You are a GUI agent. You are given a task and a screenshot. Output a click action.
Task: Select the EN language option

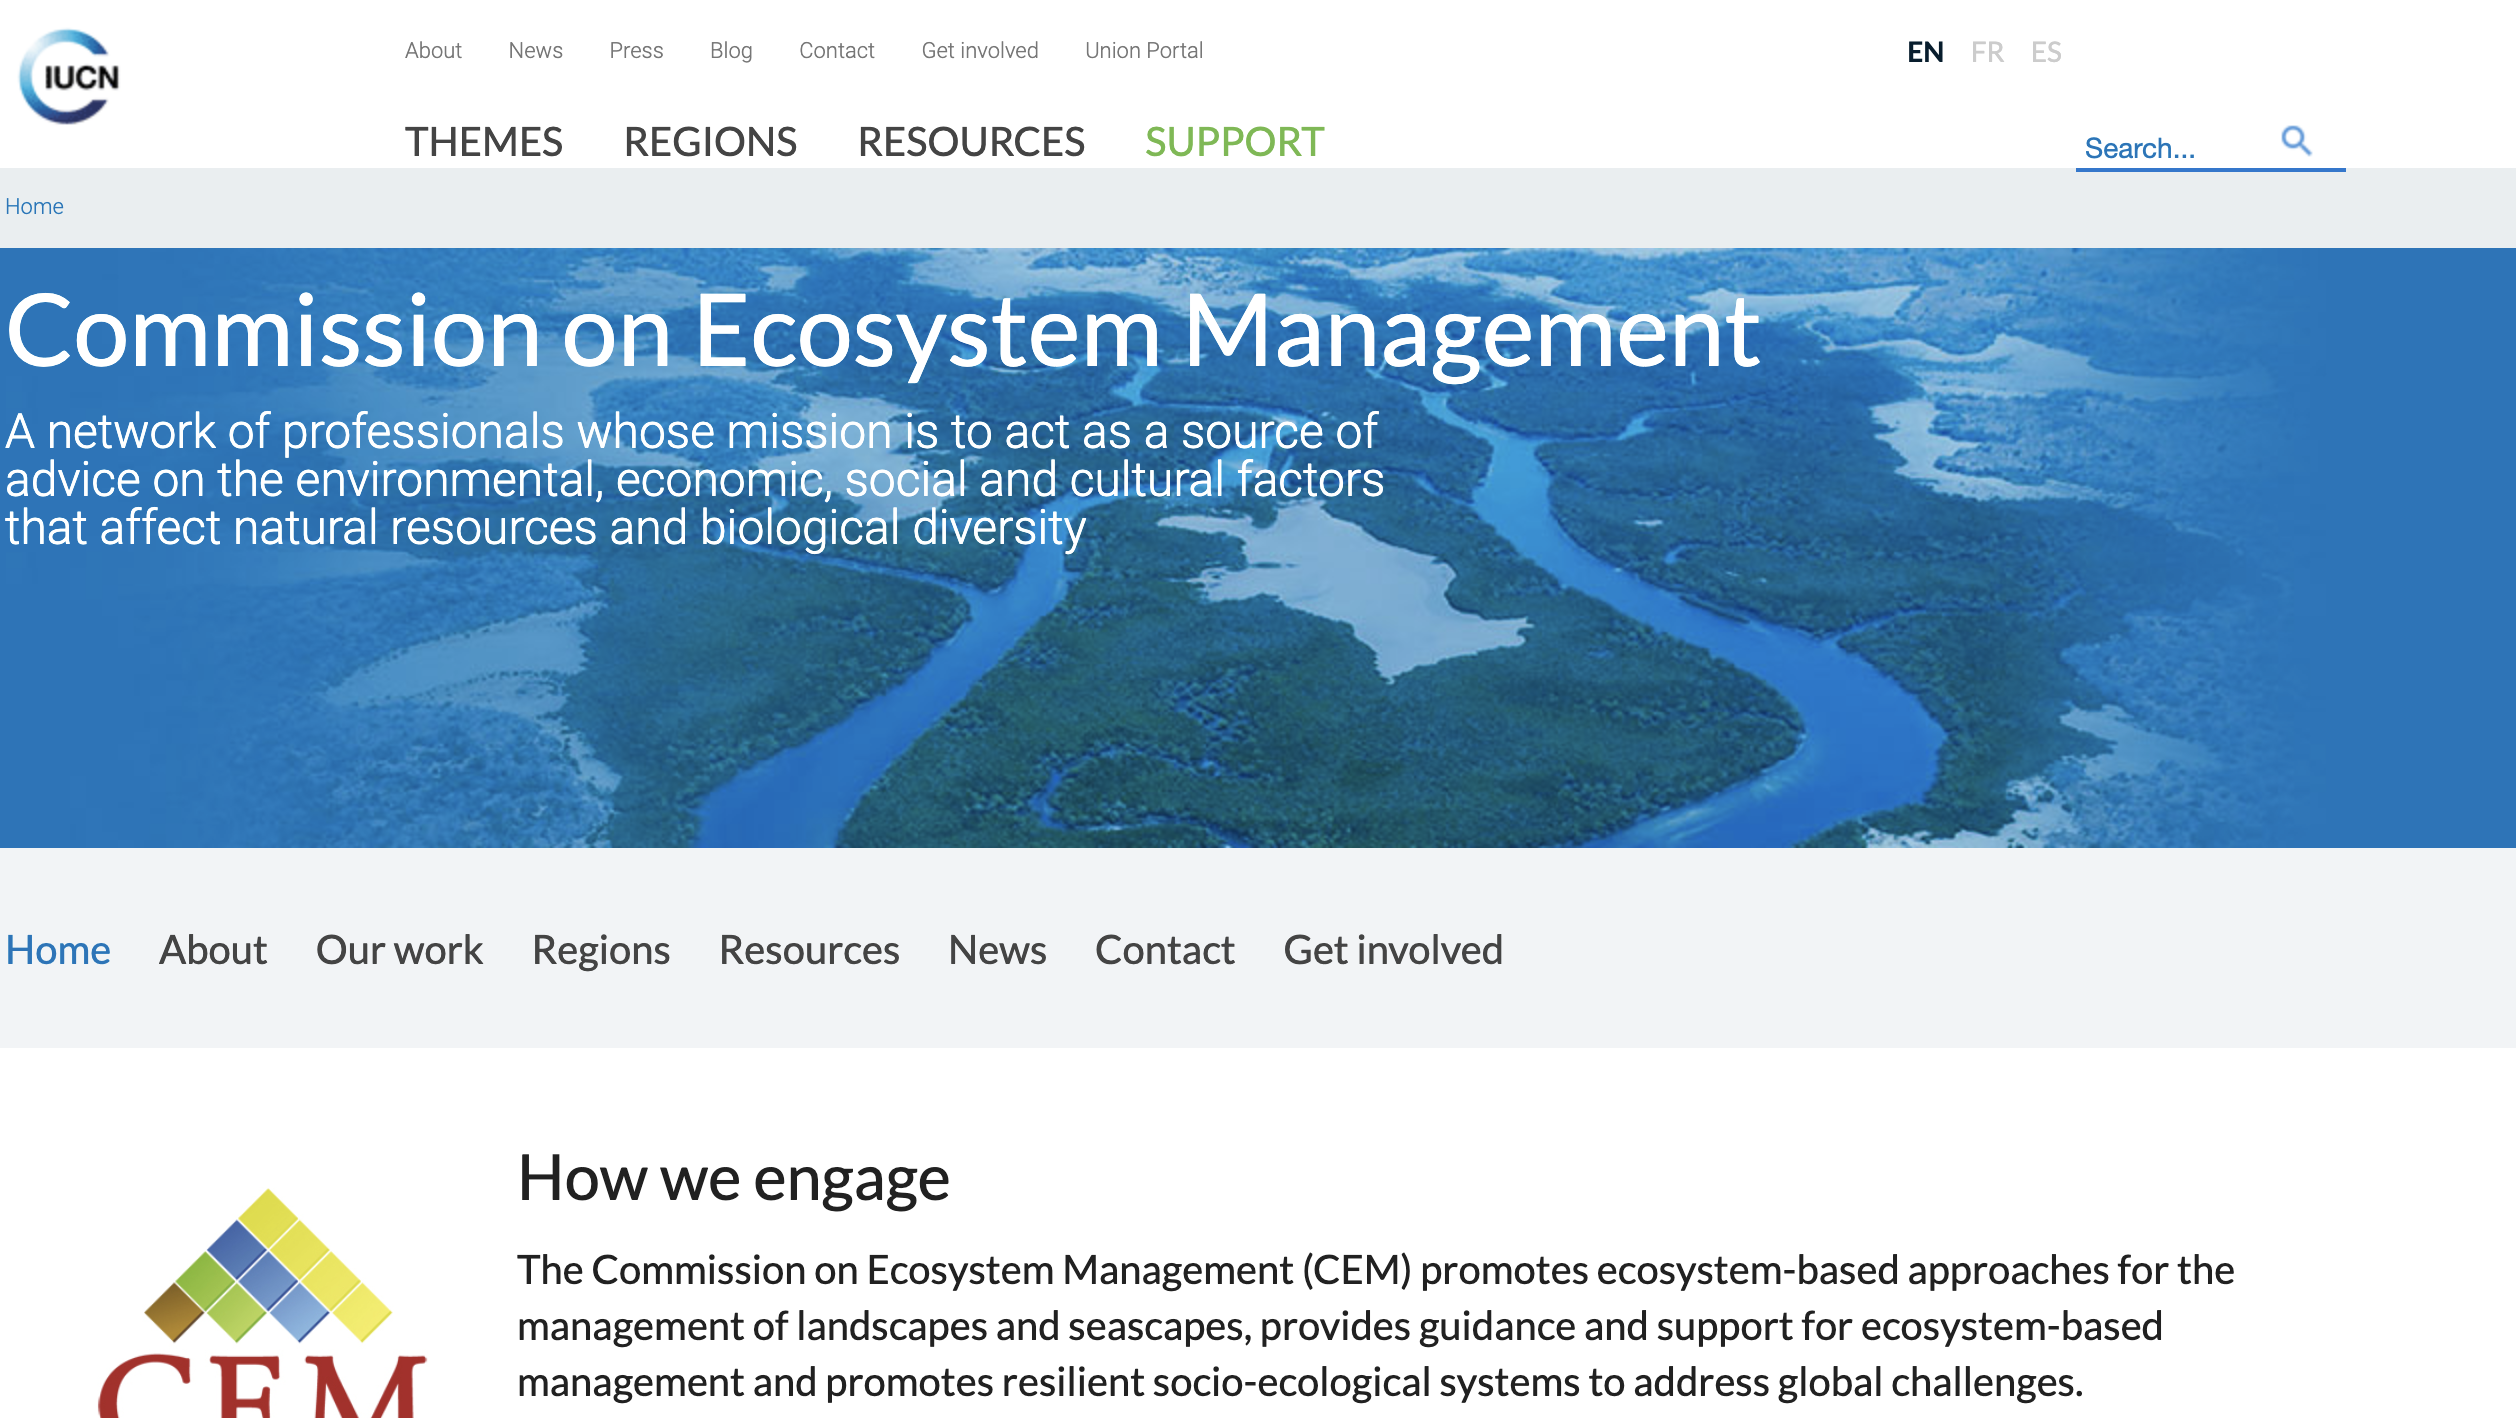pos(1925,52)
